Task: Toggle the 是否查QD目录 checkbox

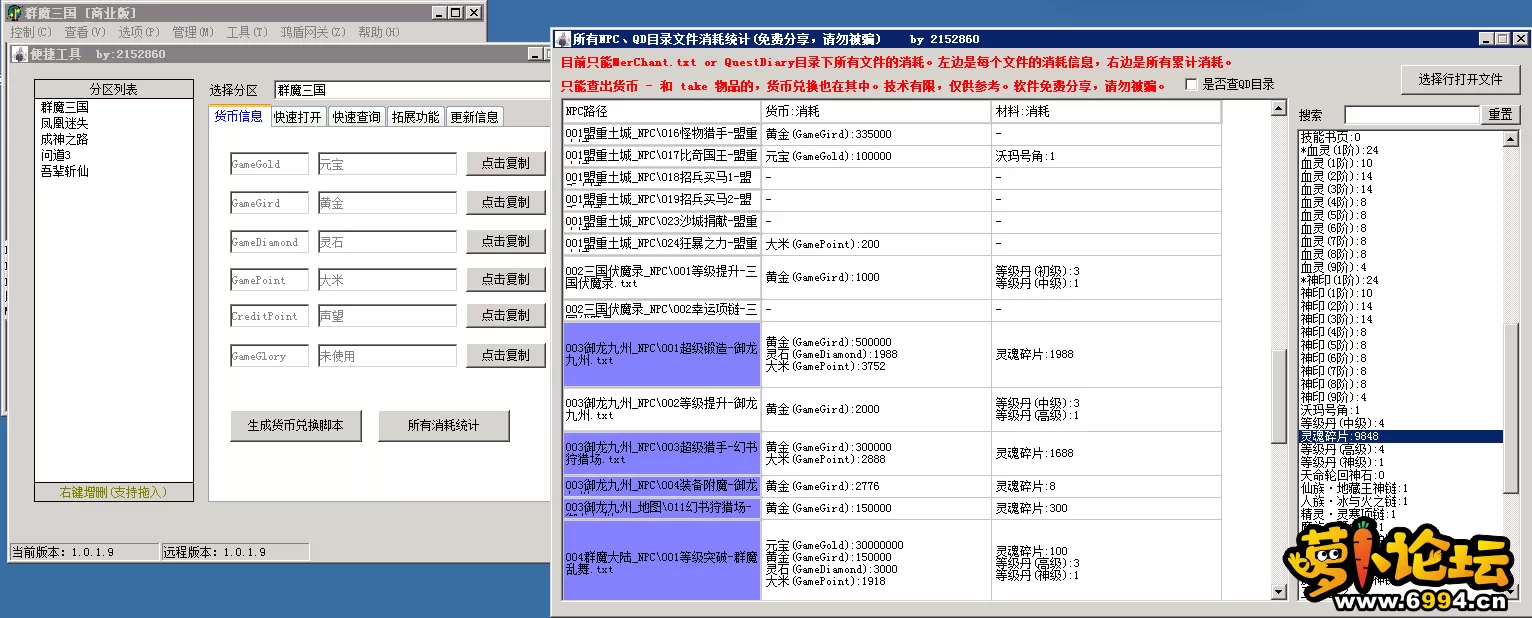Action: pyautogui.click(x=1191, y=85)
